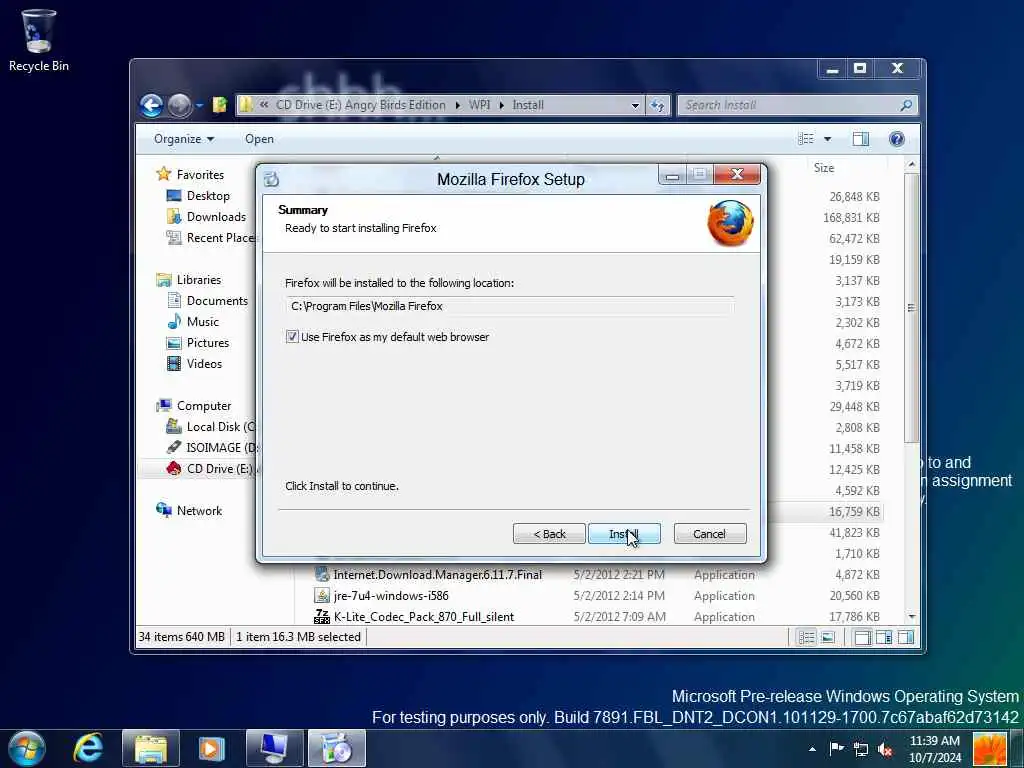Change view with the views icon
The width and height of the screenshot is (1024, 768).
point(806,138)
